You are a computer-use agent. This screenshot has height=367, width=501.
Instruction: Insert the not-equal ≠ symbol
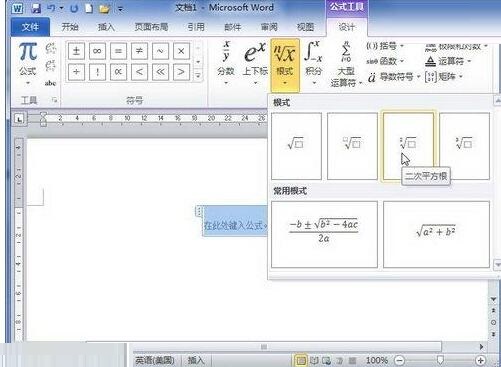pos(139,51)
